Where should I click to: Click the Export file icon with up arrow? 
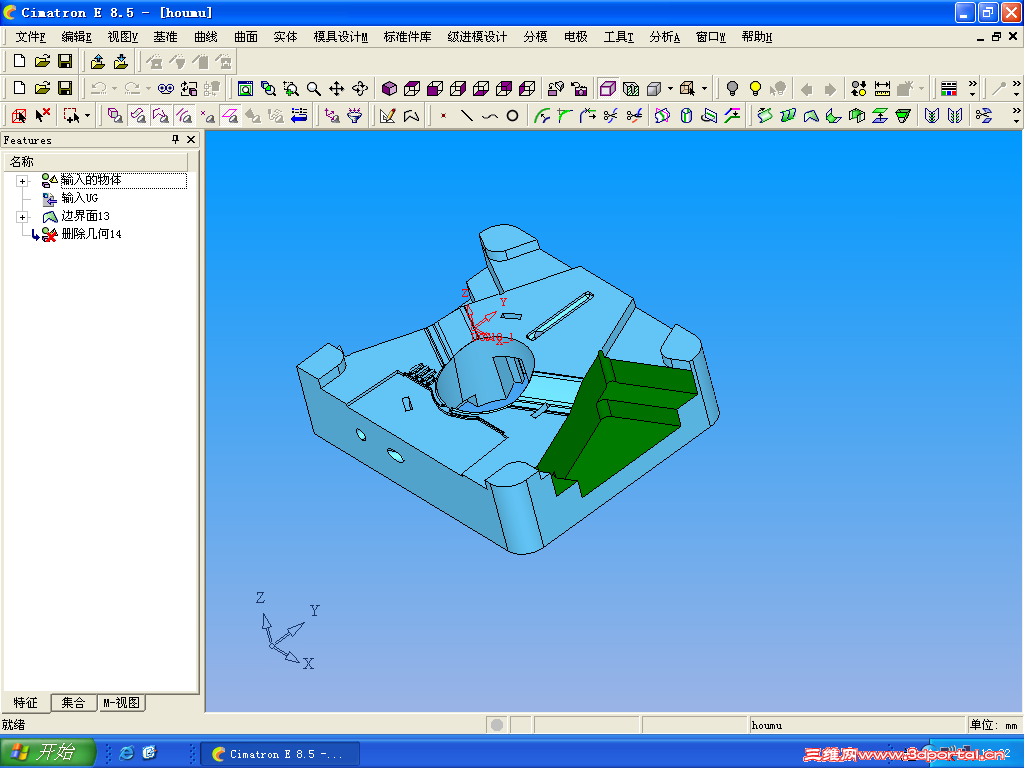(x=98, y=61)
